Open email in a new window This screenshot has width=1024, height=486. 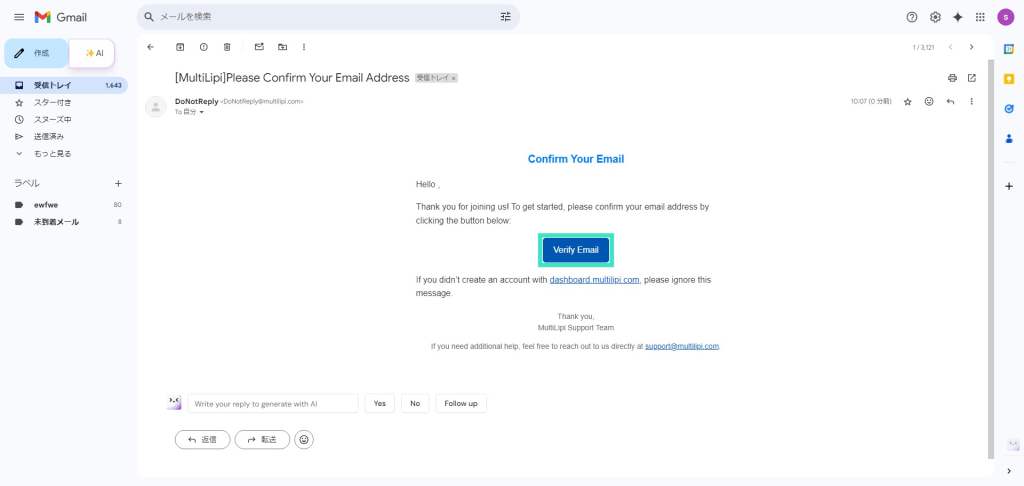tap(972, 78)
